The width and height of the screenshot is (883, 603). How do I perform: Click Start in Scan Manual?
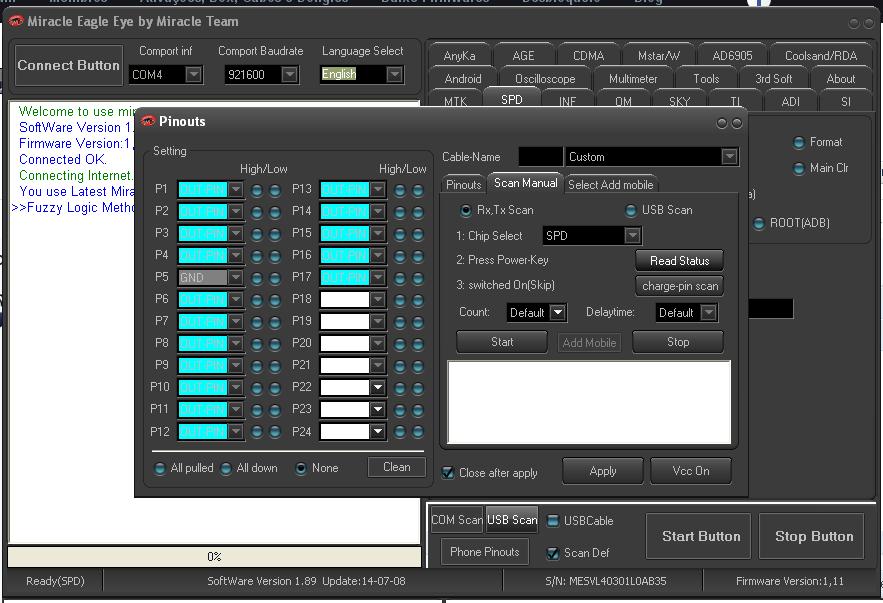[x=502, y=342]
